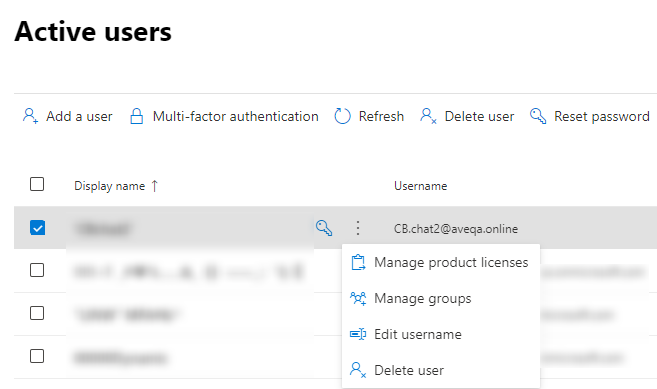Check the second user row checkbox
Viewport: 657px width, 389px height.
[x=37, y=270]
